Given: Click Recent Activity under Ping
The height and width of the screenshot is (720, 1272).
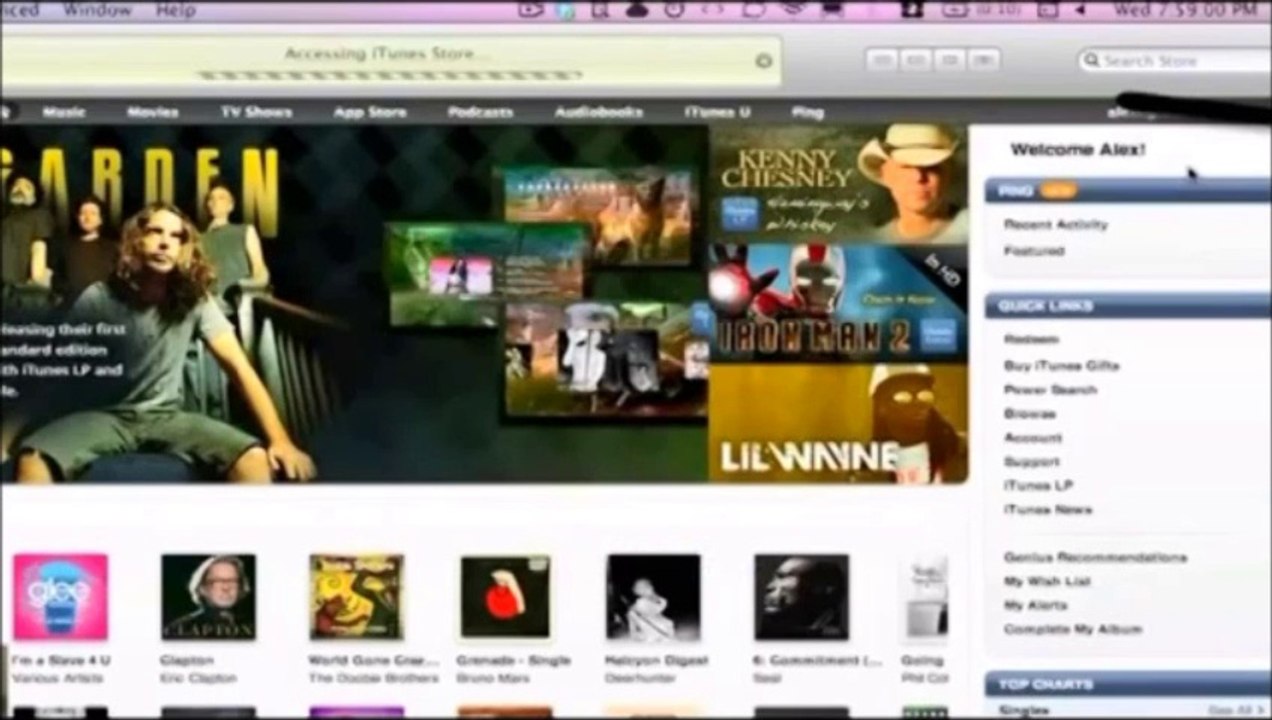Looking at the screenshot, I should 1056,225.
